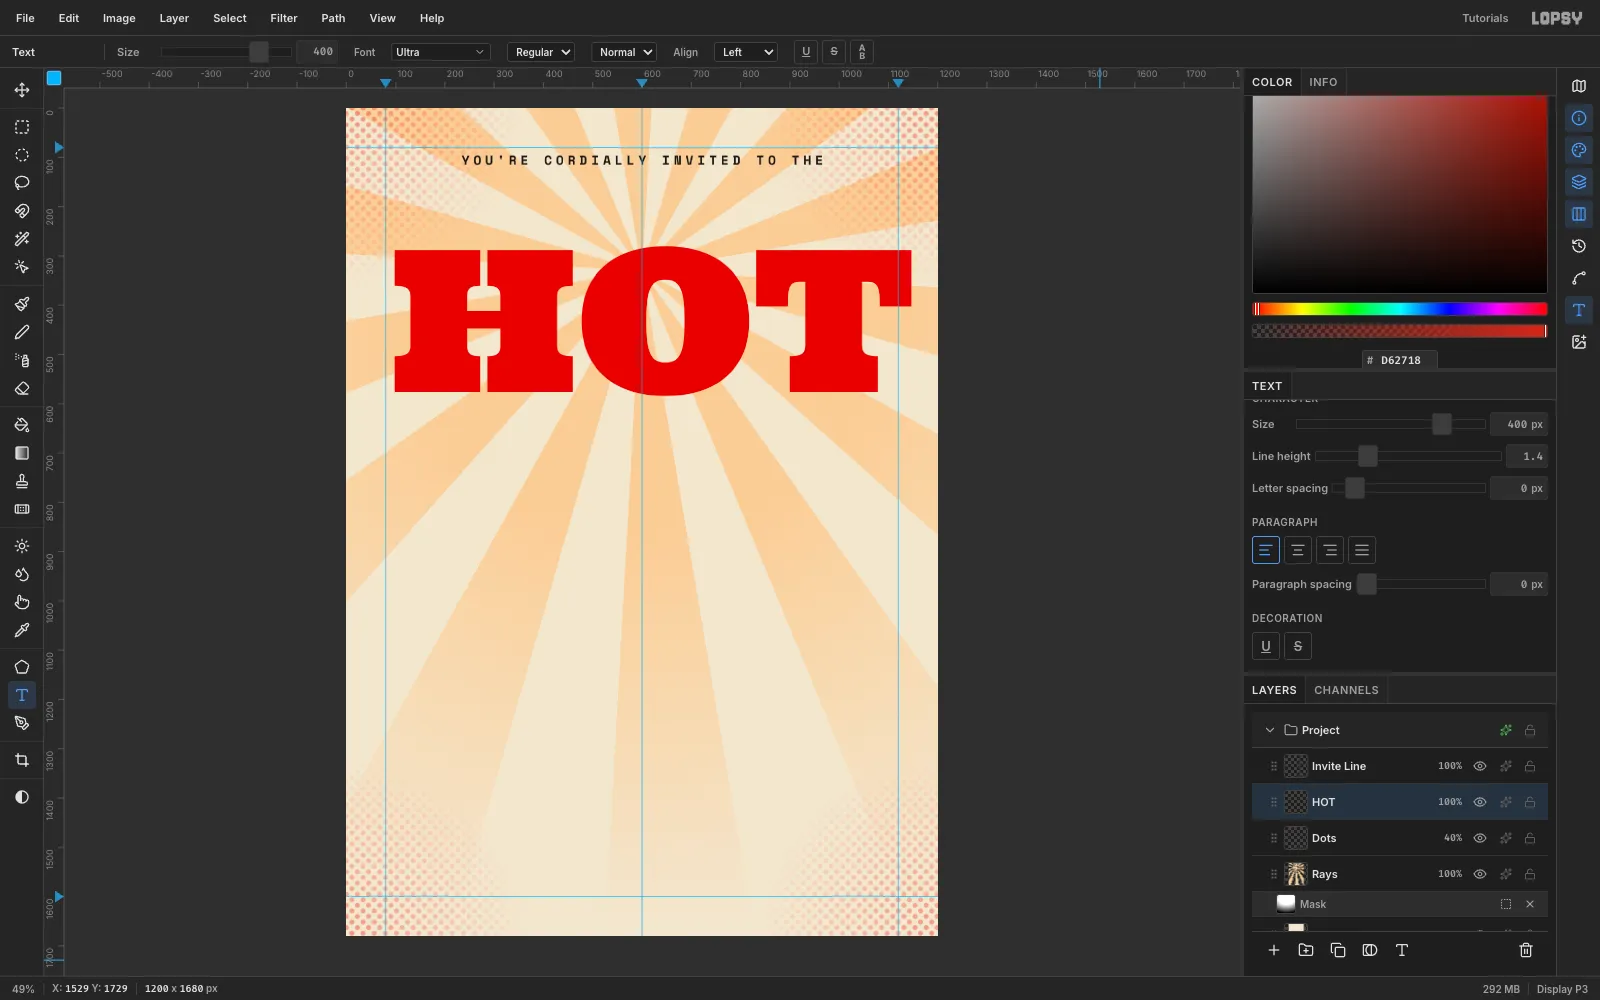
Task: Select the Brush tool
Action: tap(22, 304)
